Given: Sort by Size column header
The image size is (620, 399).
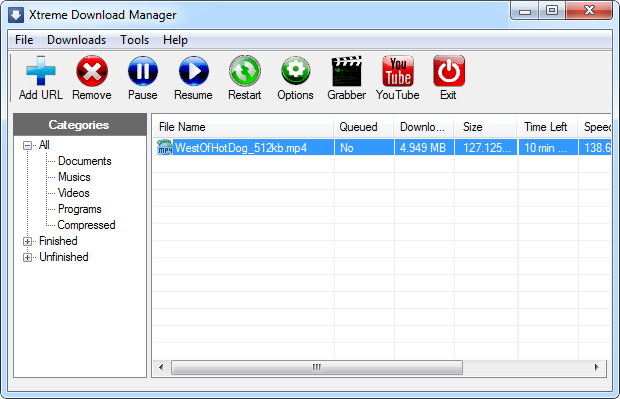Looking at the screenshot, I should click(485, 127).
